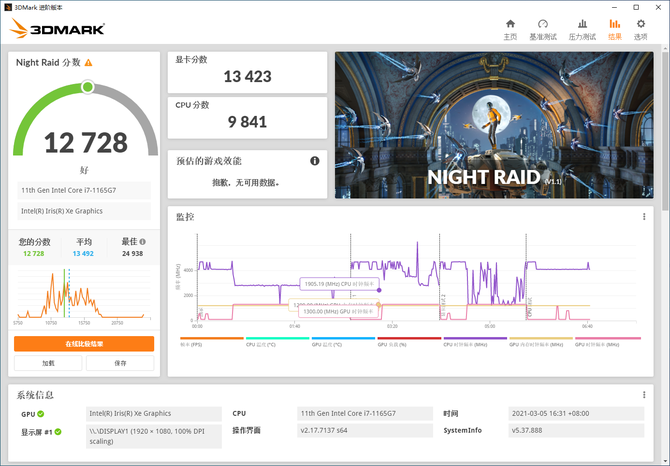Open the three-dot menu of monitoring panel

(644, 217)
